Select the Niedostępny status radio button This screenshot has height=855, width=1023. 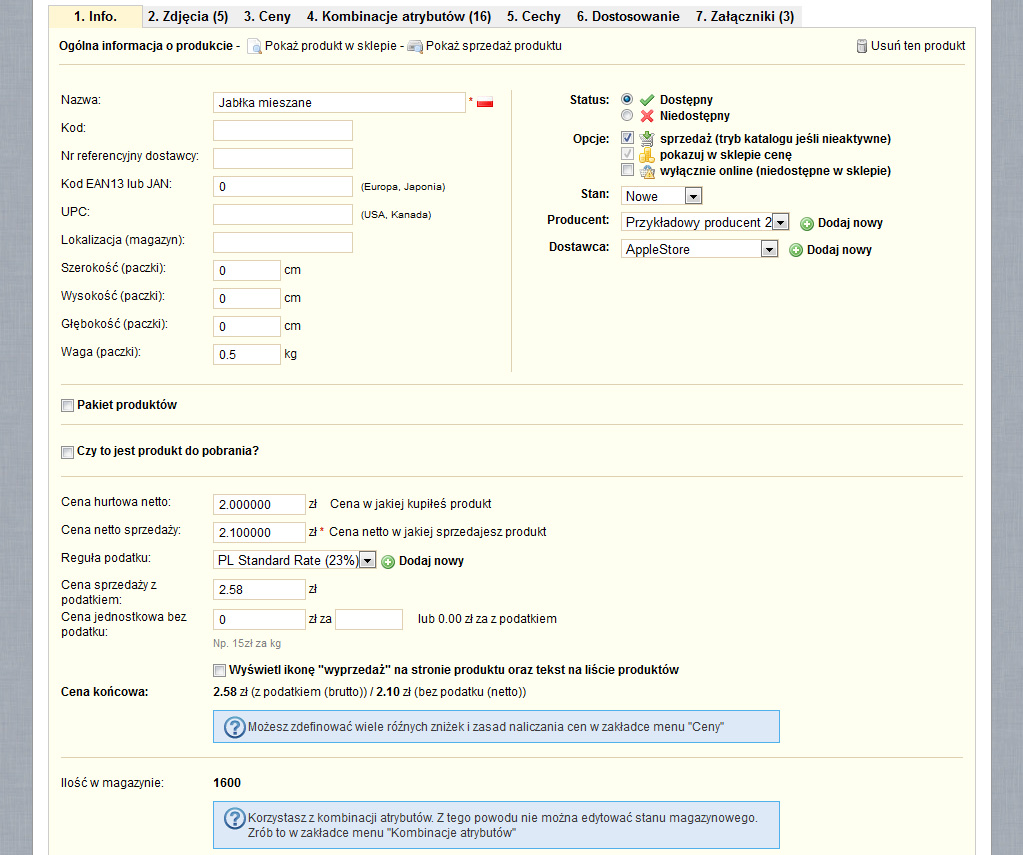tap(627, 116)
